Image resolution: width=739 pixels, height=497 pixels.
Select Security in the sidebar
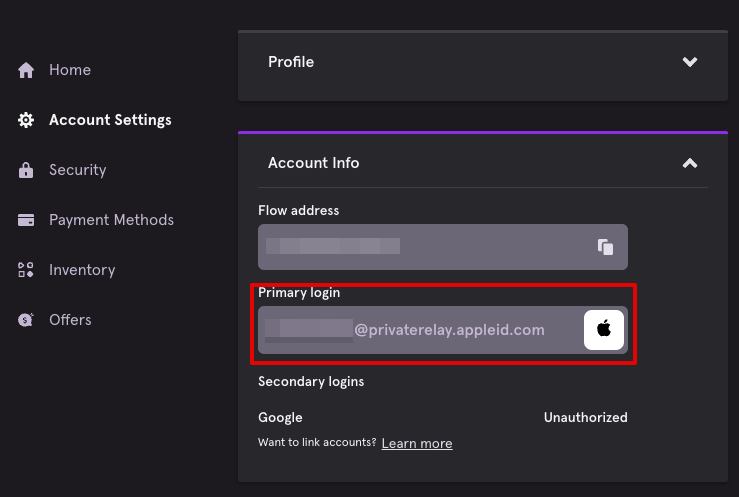click(78, 170)
